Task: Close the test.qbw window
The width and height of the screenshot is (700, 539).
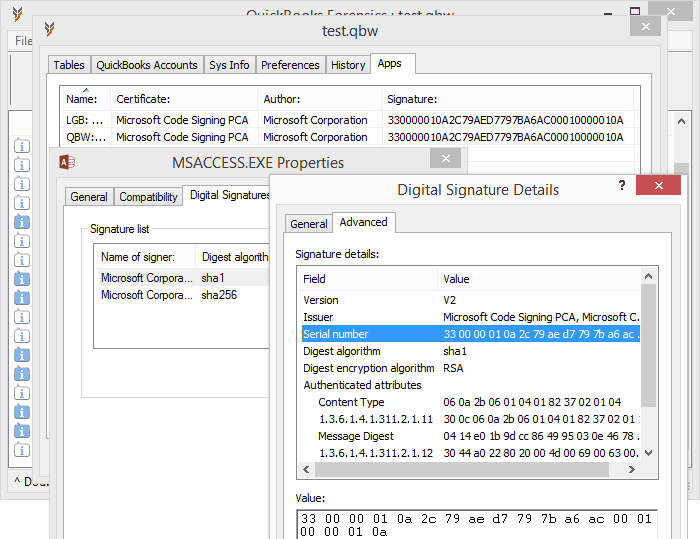Action: 646,27
